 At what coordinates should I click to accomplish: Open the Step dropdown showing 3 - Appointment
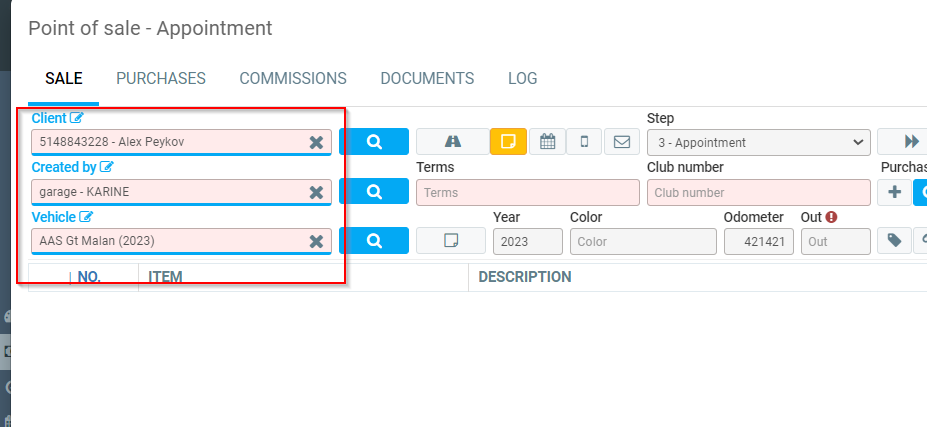click(x=759, y=142)
